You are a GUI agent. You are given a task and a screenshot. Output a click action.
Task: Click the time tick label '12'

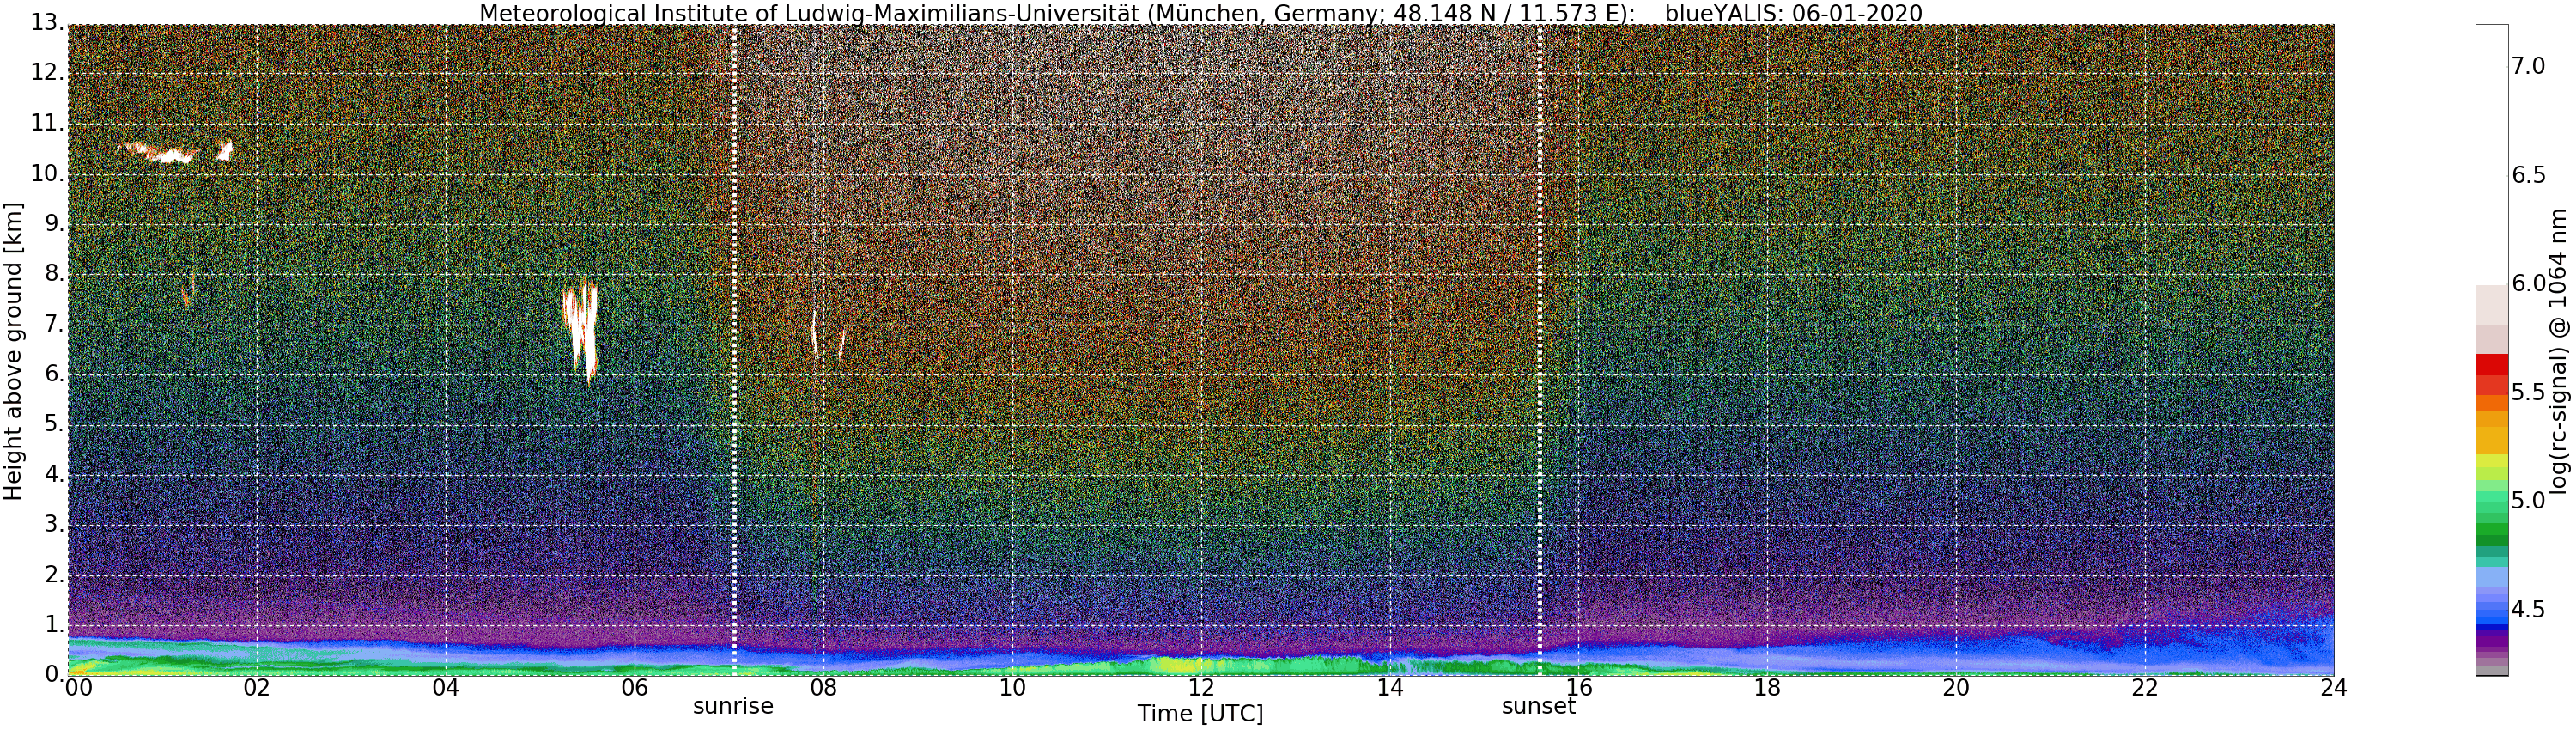tap(1200, 688)
